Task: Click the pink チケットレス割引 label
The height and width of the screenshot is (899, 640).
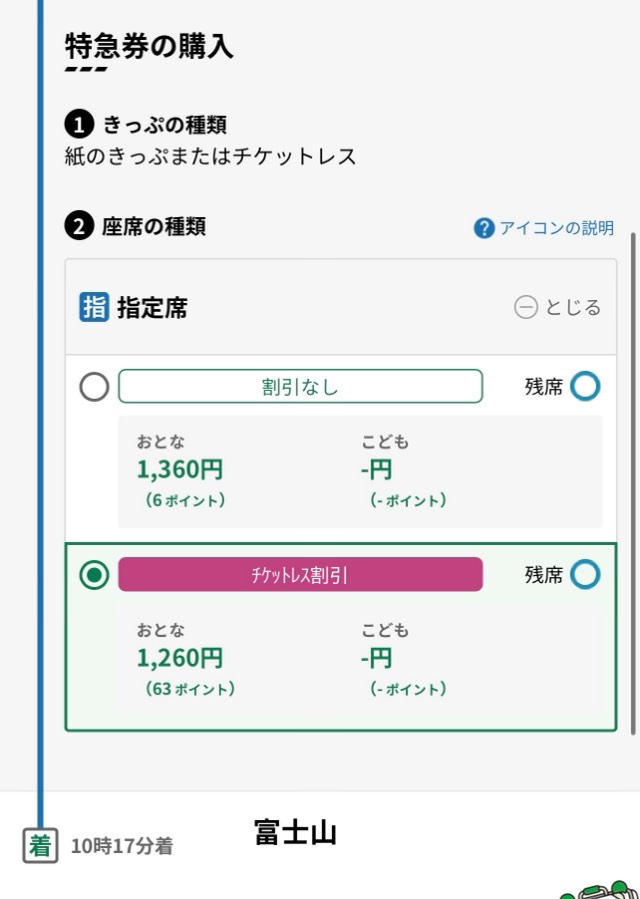Action: point(301,574)
